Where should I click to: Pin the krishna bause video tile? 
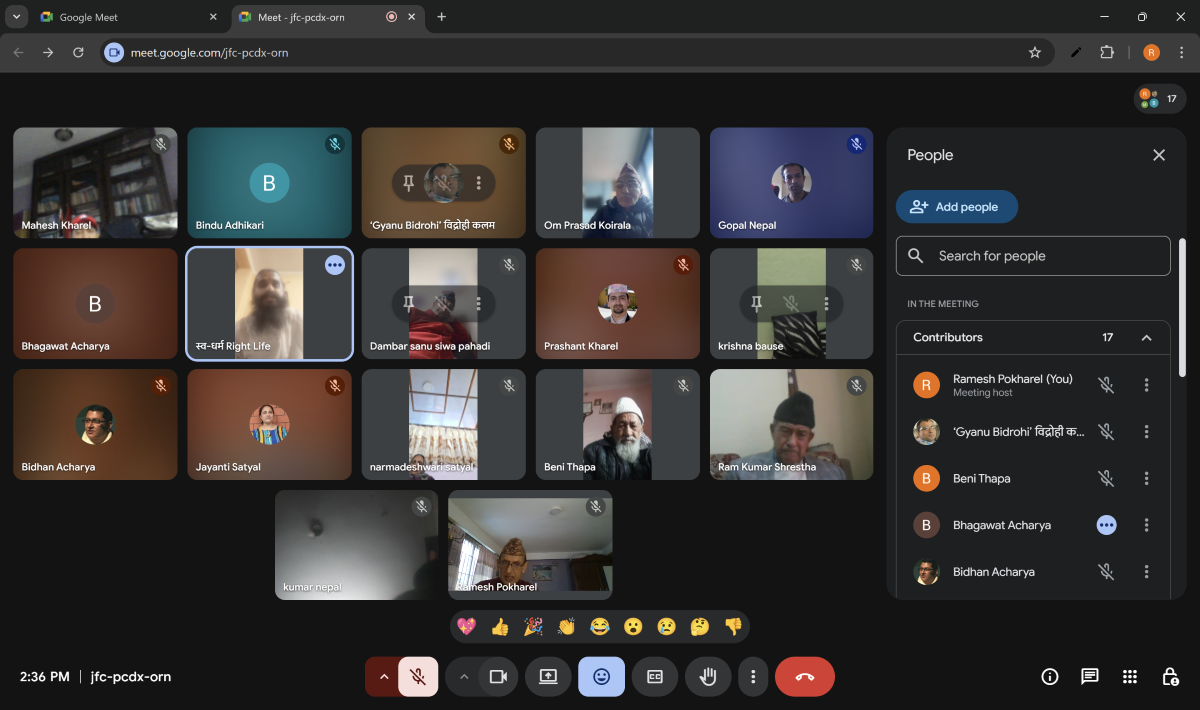click(x=757, y=303)
